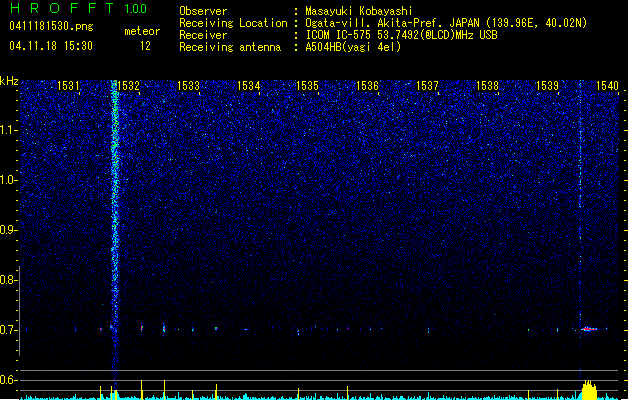Click the 0.7 kHz axis label
The width and height of the screenshot is (629, 400).
(x=9, y=330)
